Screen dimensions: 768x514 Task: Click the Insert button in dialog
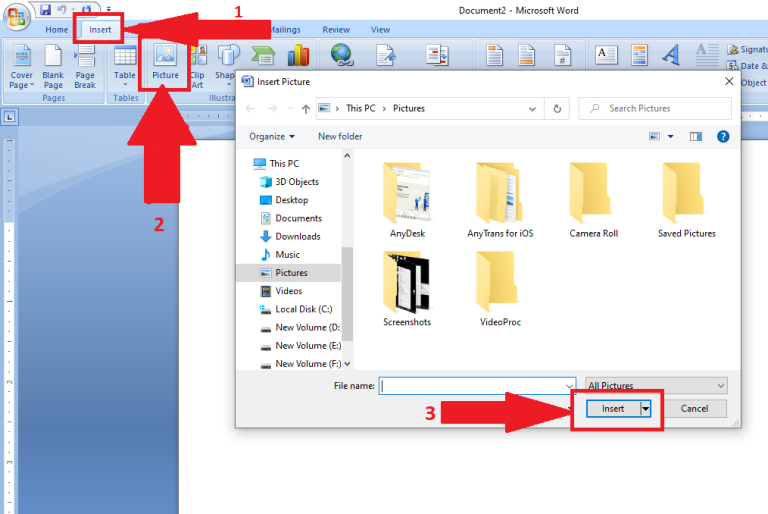coord(613,408)
